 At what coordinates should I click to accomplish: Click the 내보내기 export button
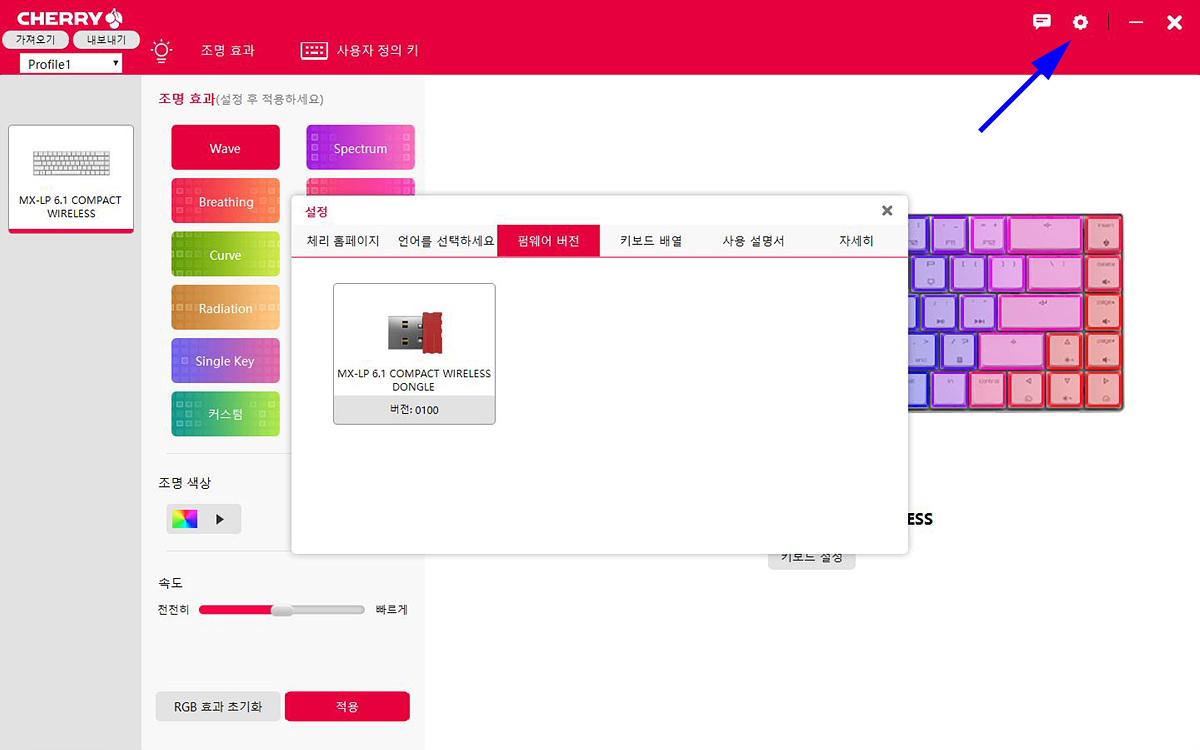106,40
